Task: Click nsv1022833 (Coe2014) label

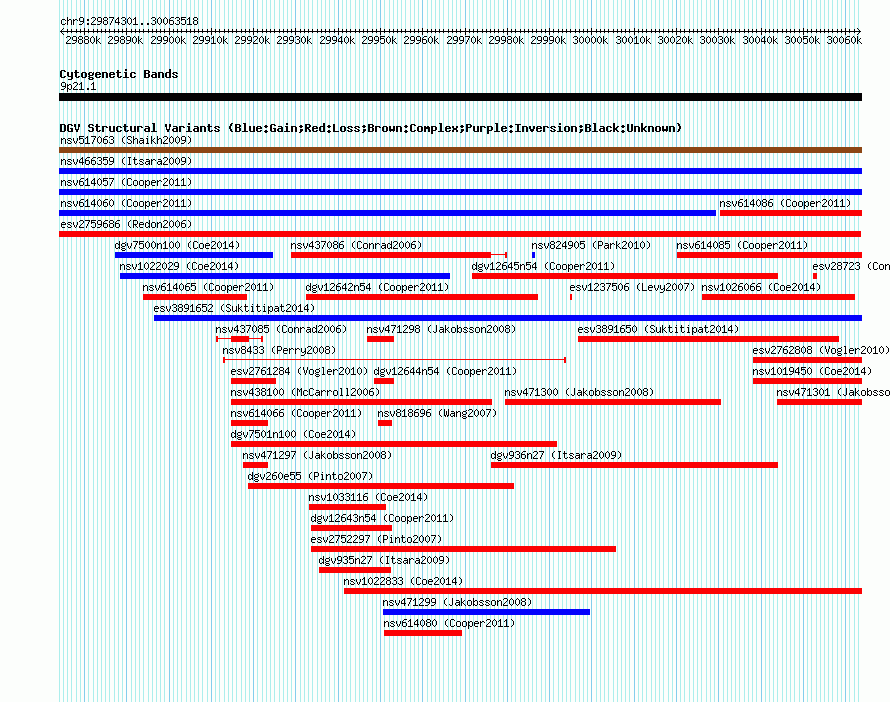Action: [403, 581]
